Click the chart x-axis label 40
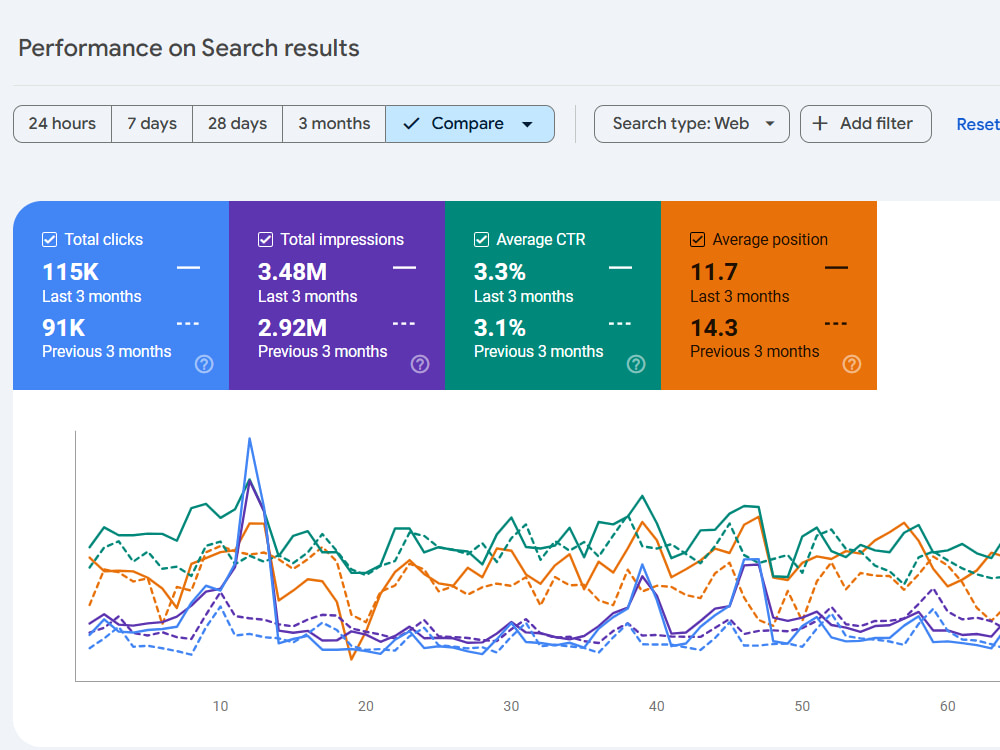Viewport: 1000px width, 750px height. pyautogui.click(x=656, y=706)
